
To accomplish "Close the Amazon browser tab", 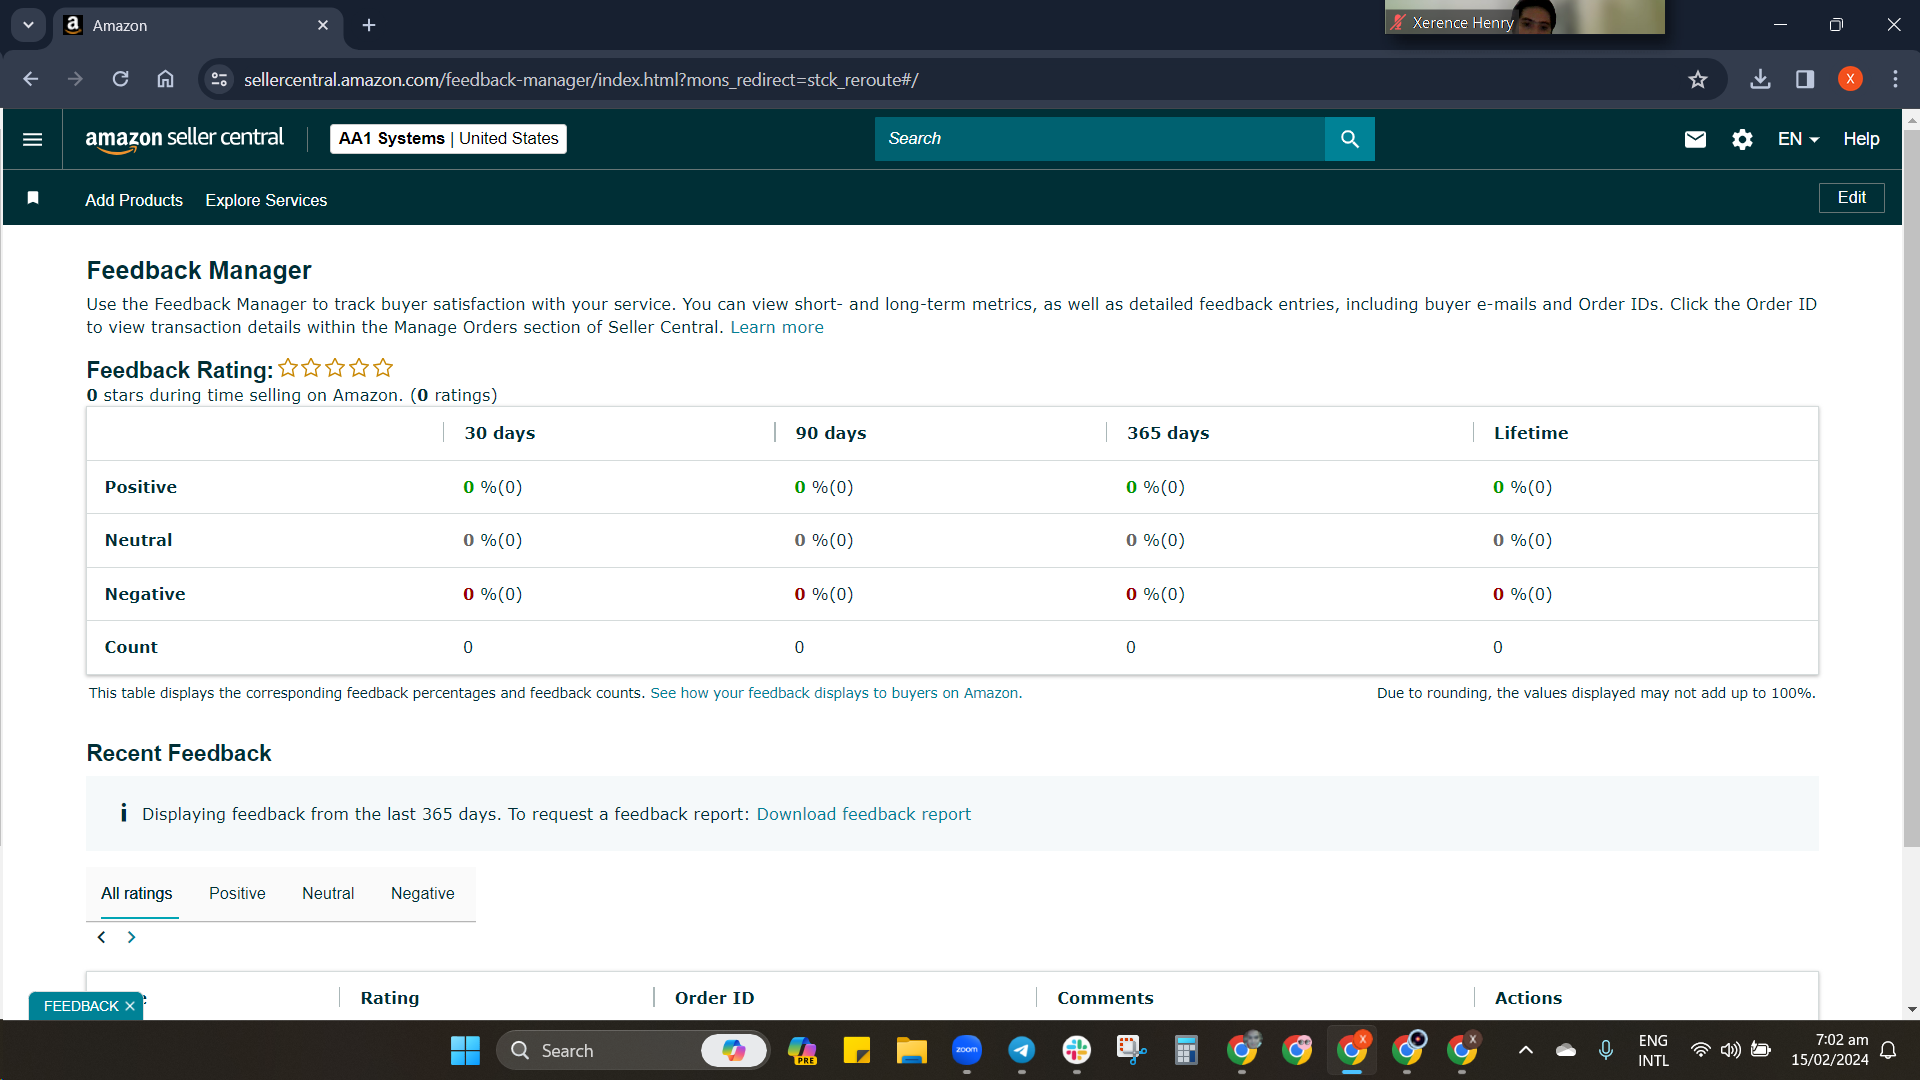I will 323,25.
